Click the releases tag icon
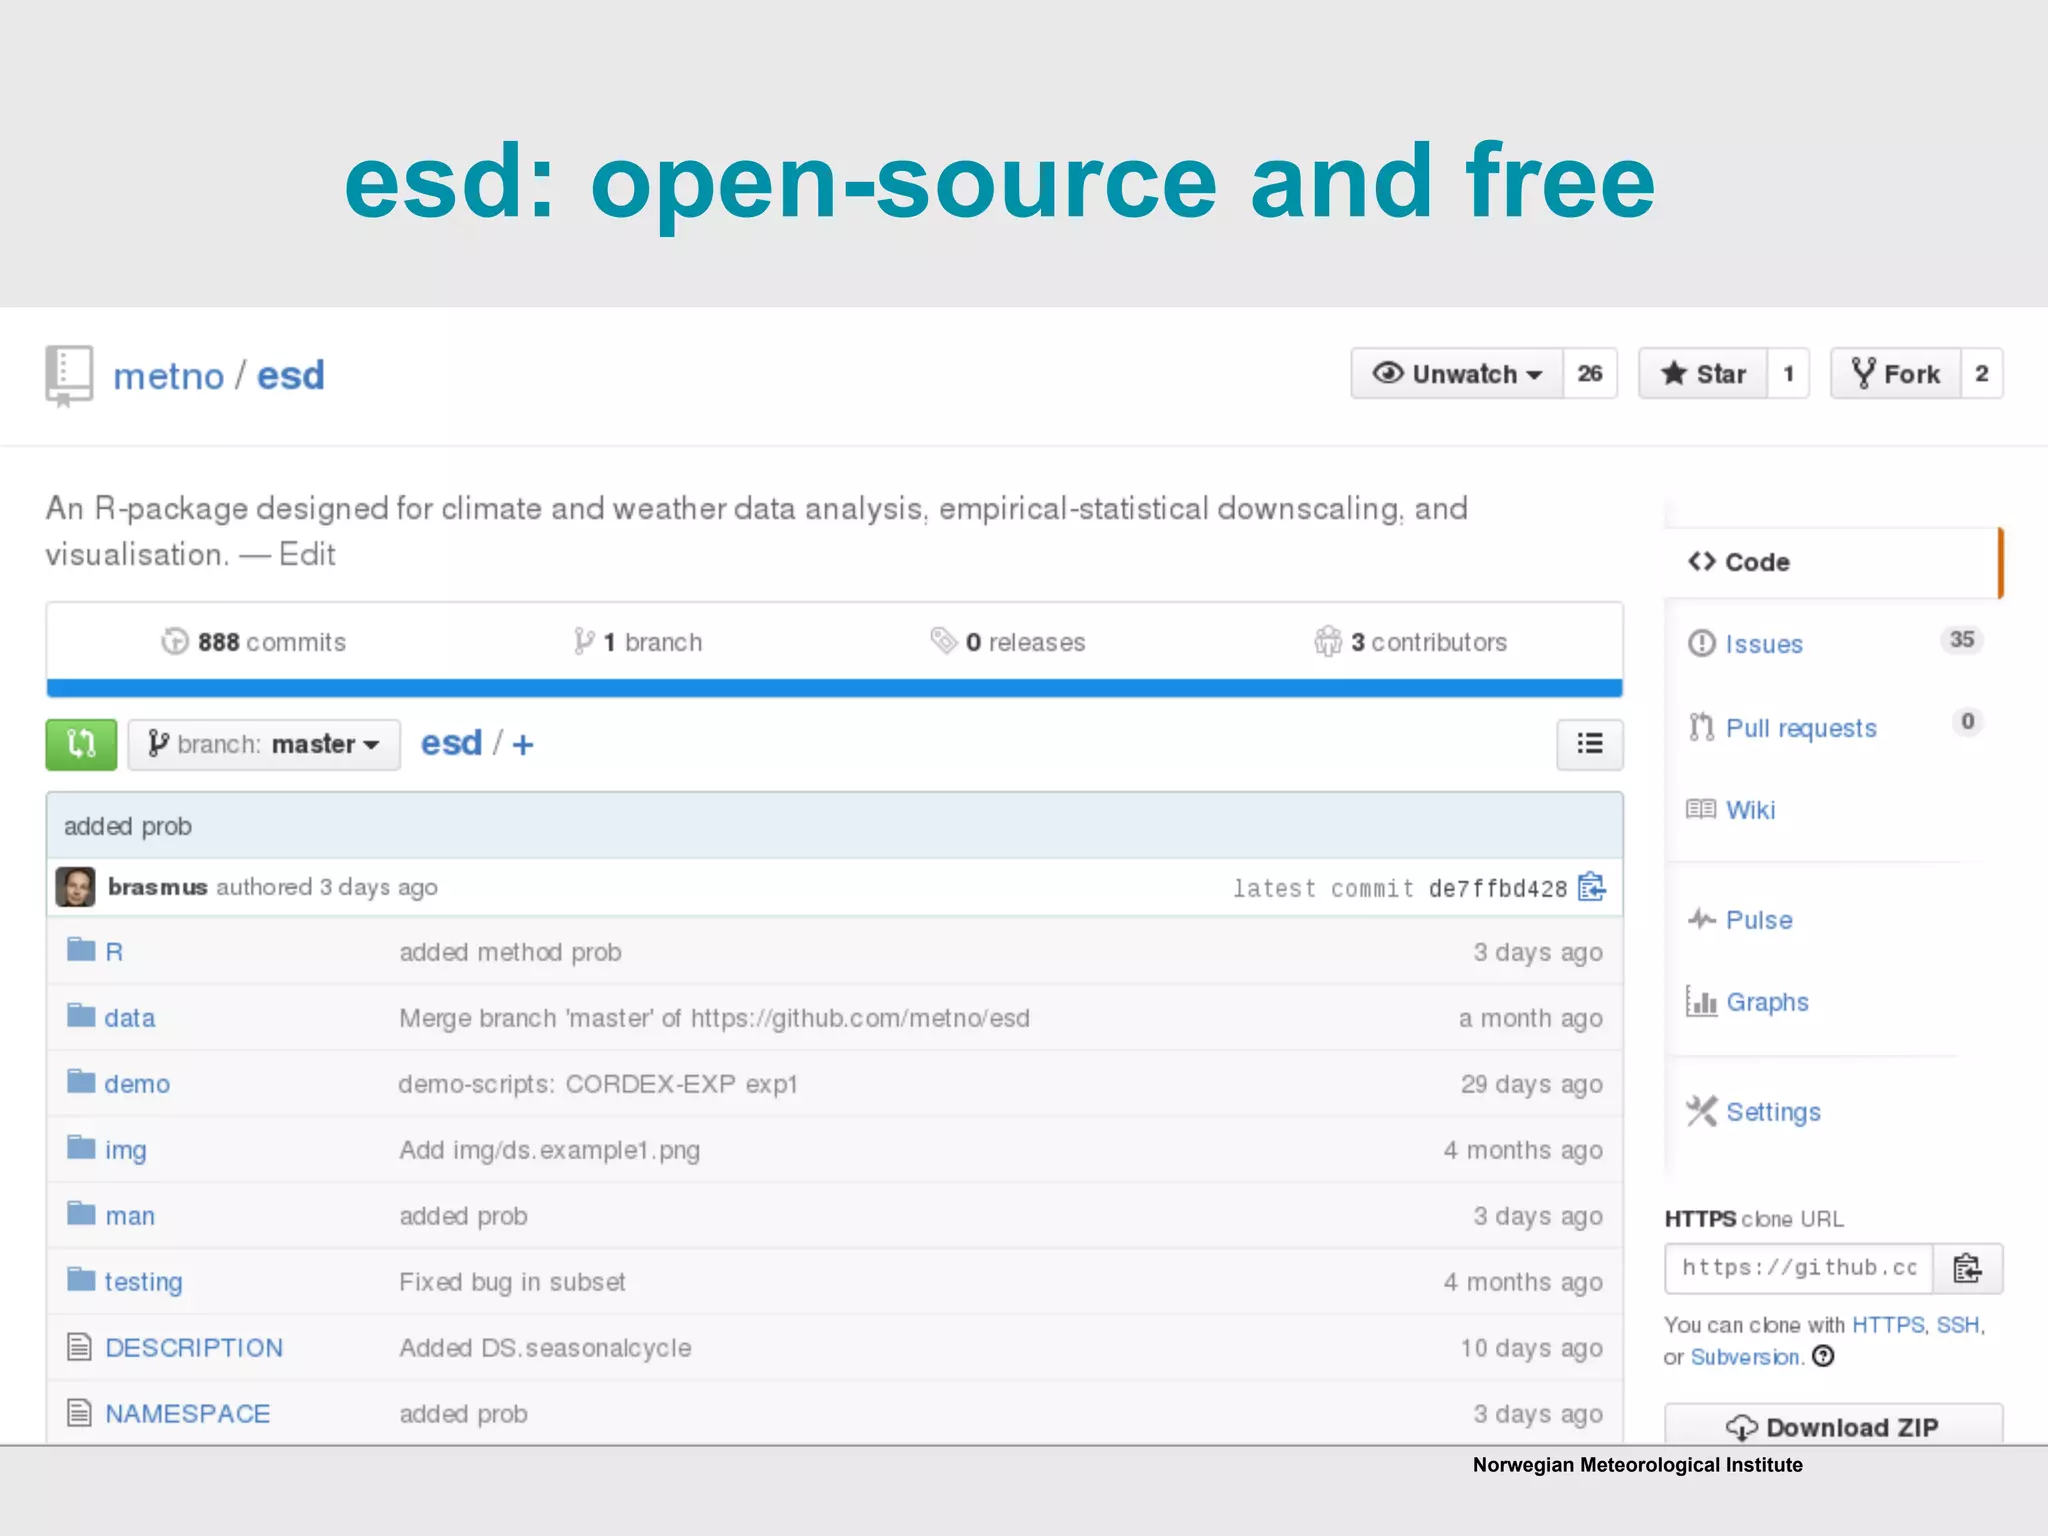Image resolution: width=2048 pixels, height=1536 pixels. click(x=944, y=640)
